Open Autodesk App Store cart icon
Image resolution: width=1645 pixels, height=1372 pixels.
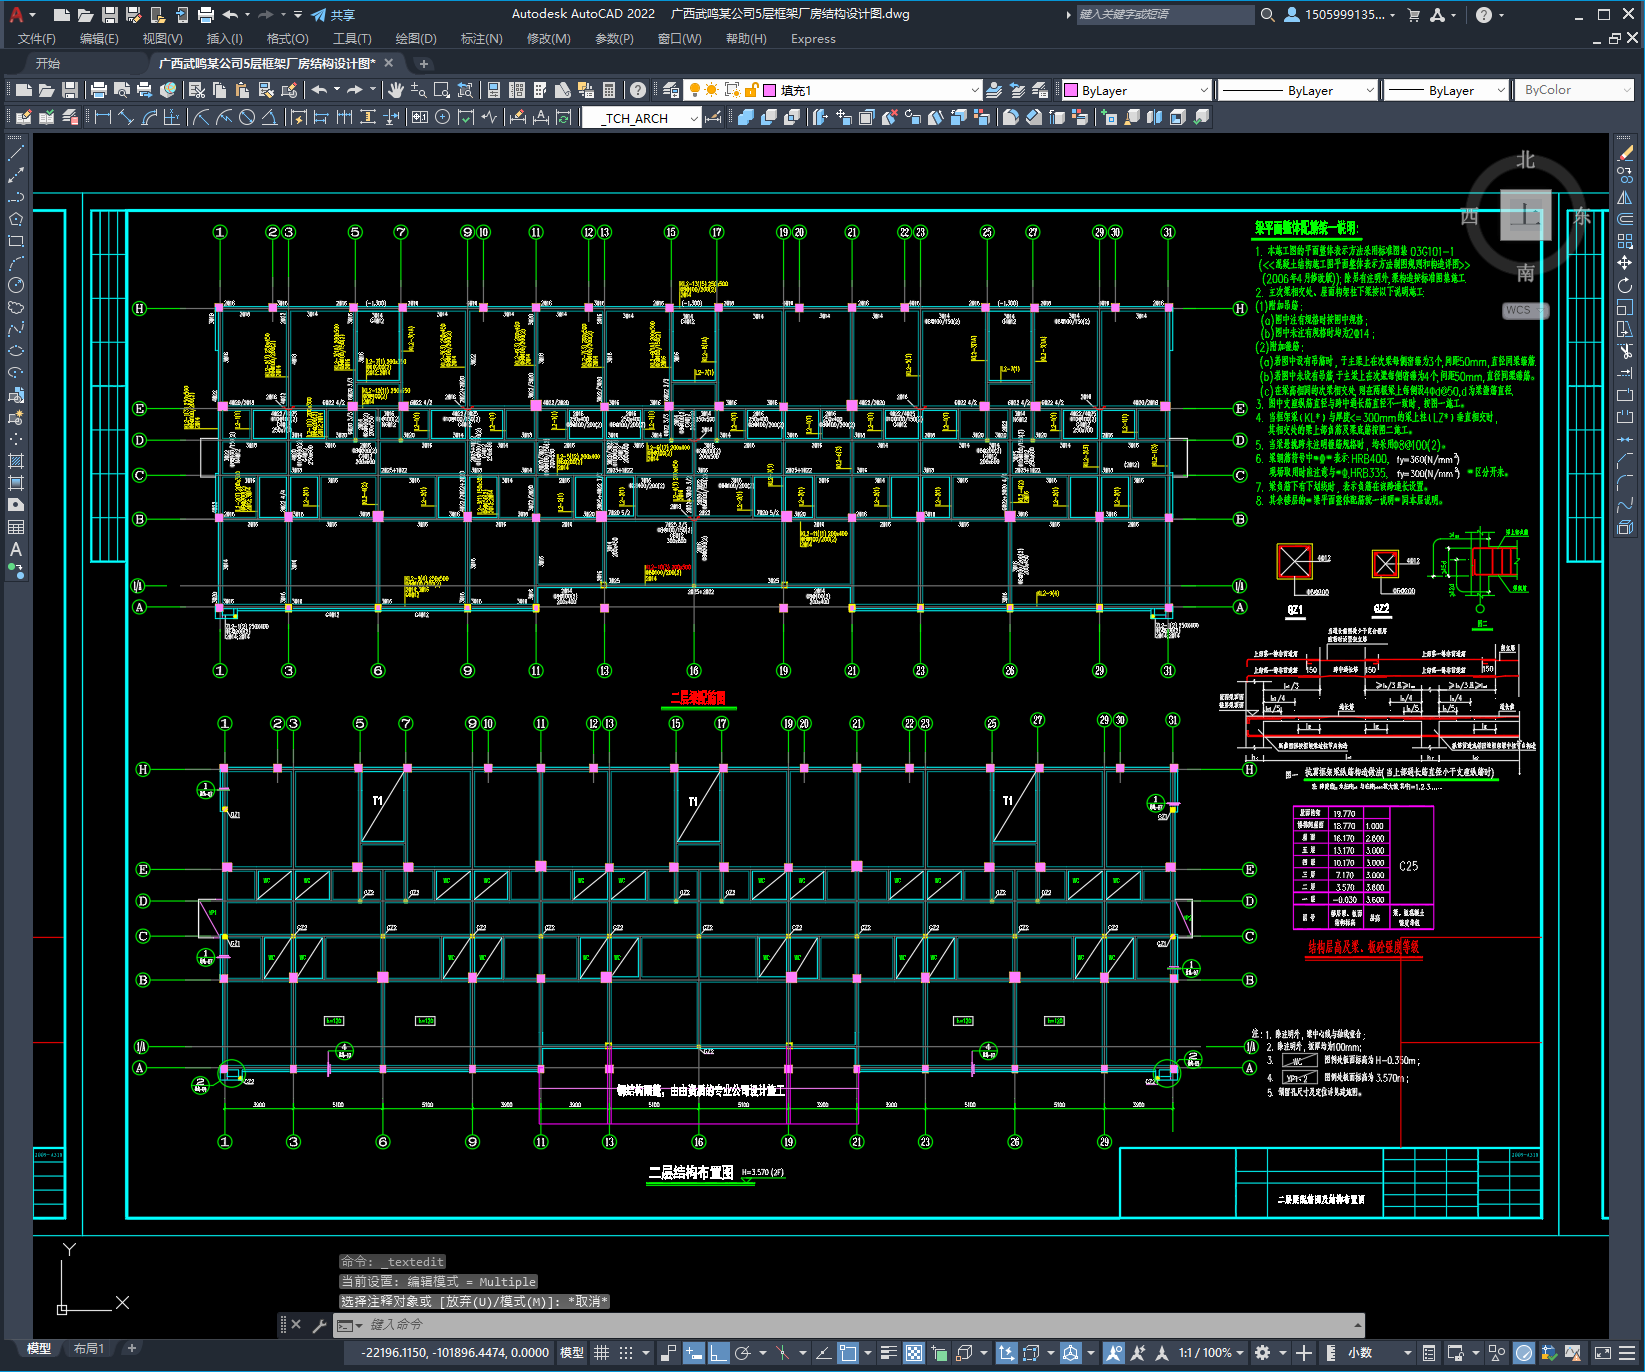pyautogui.click(x=1413, y=15)
